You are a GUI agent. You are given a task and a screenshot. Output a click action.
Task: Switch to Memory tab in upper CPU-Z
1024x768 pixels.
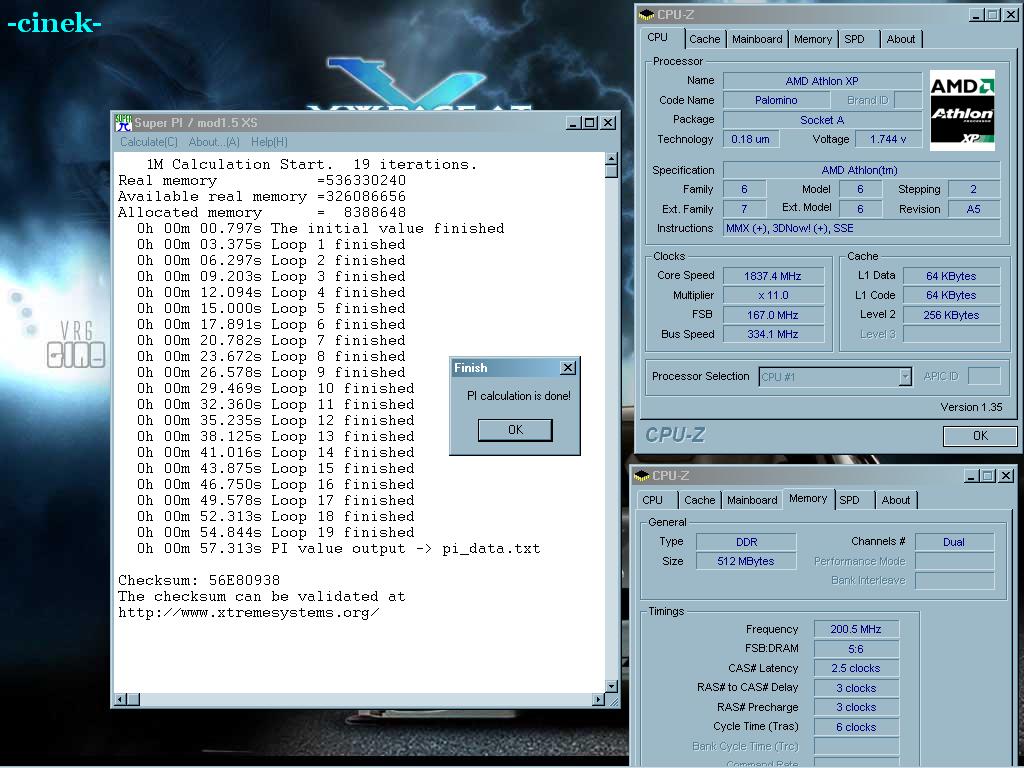point(813,39)
